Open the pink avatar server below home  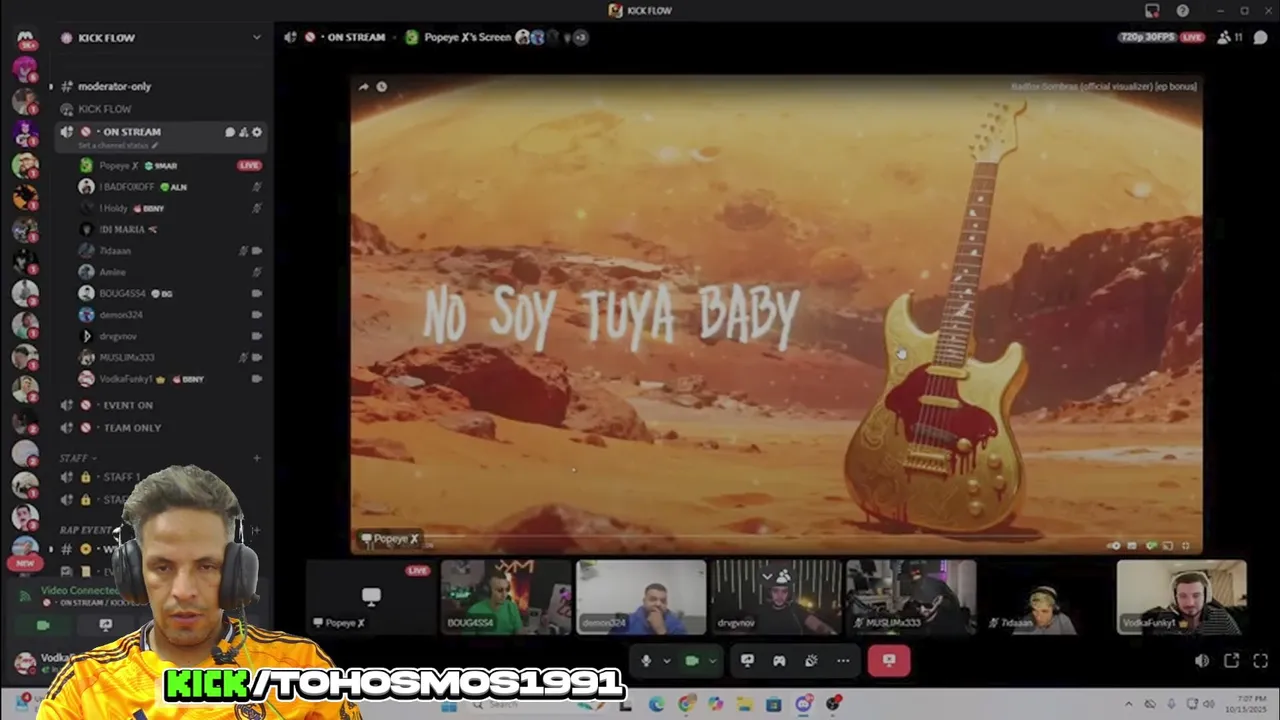pyautogui.click(x=25, y=69)
